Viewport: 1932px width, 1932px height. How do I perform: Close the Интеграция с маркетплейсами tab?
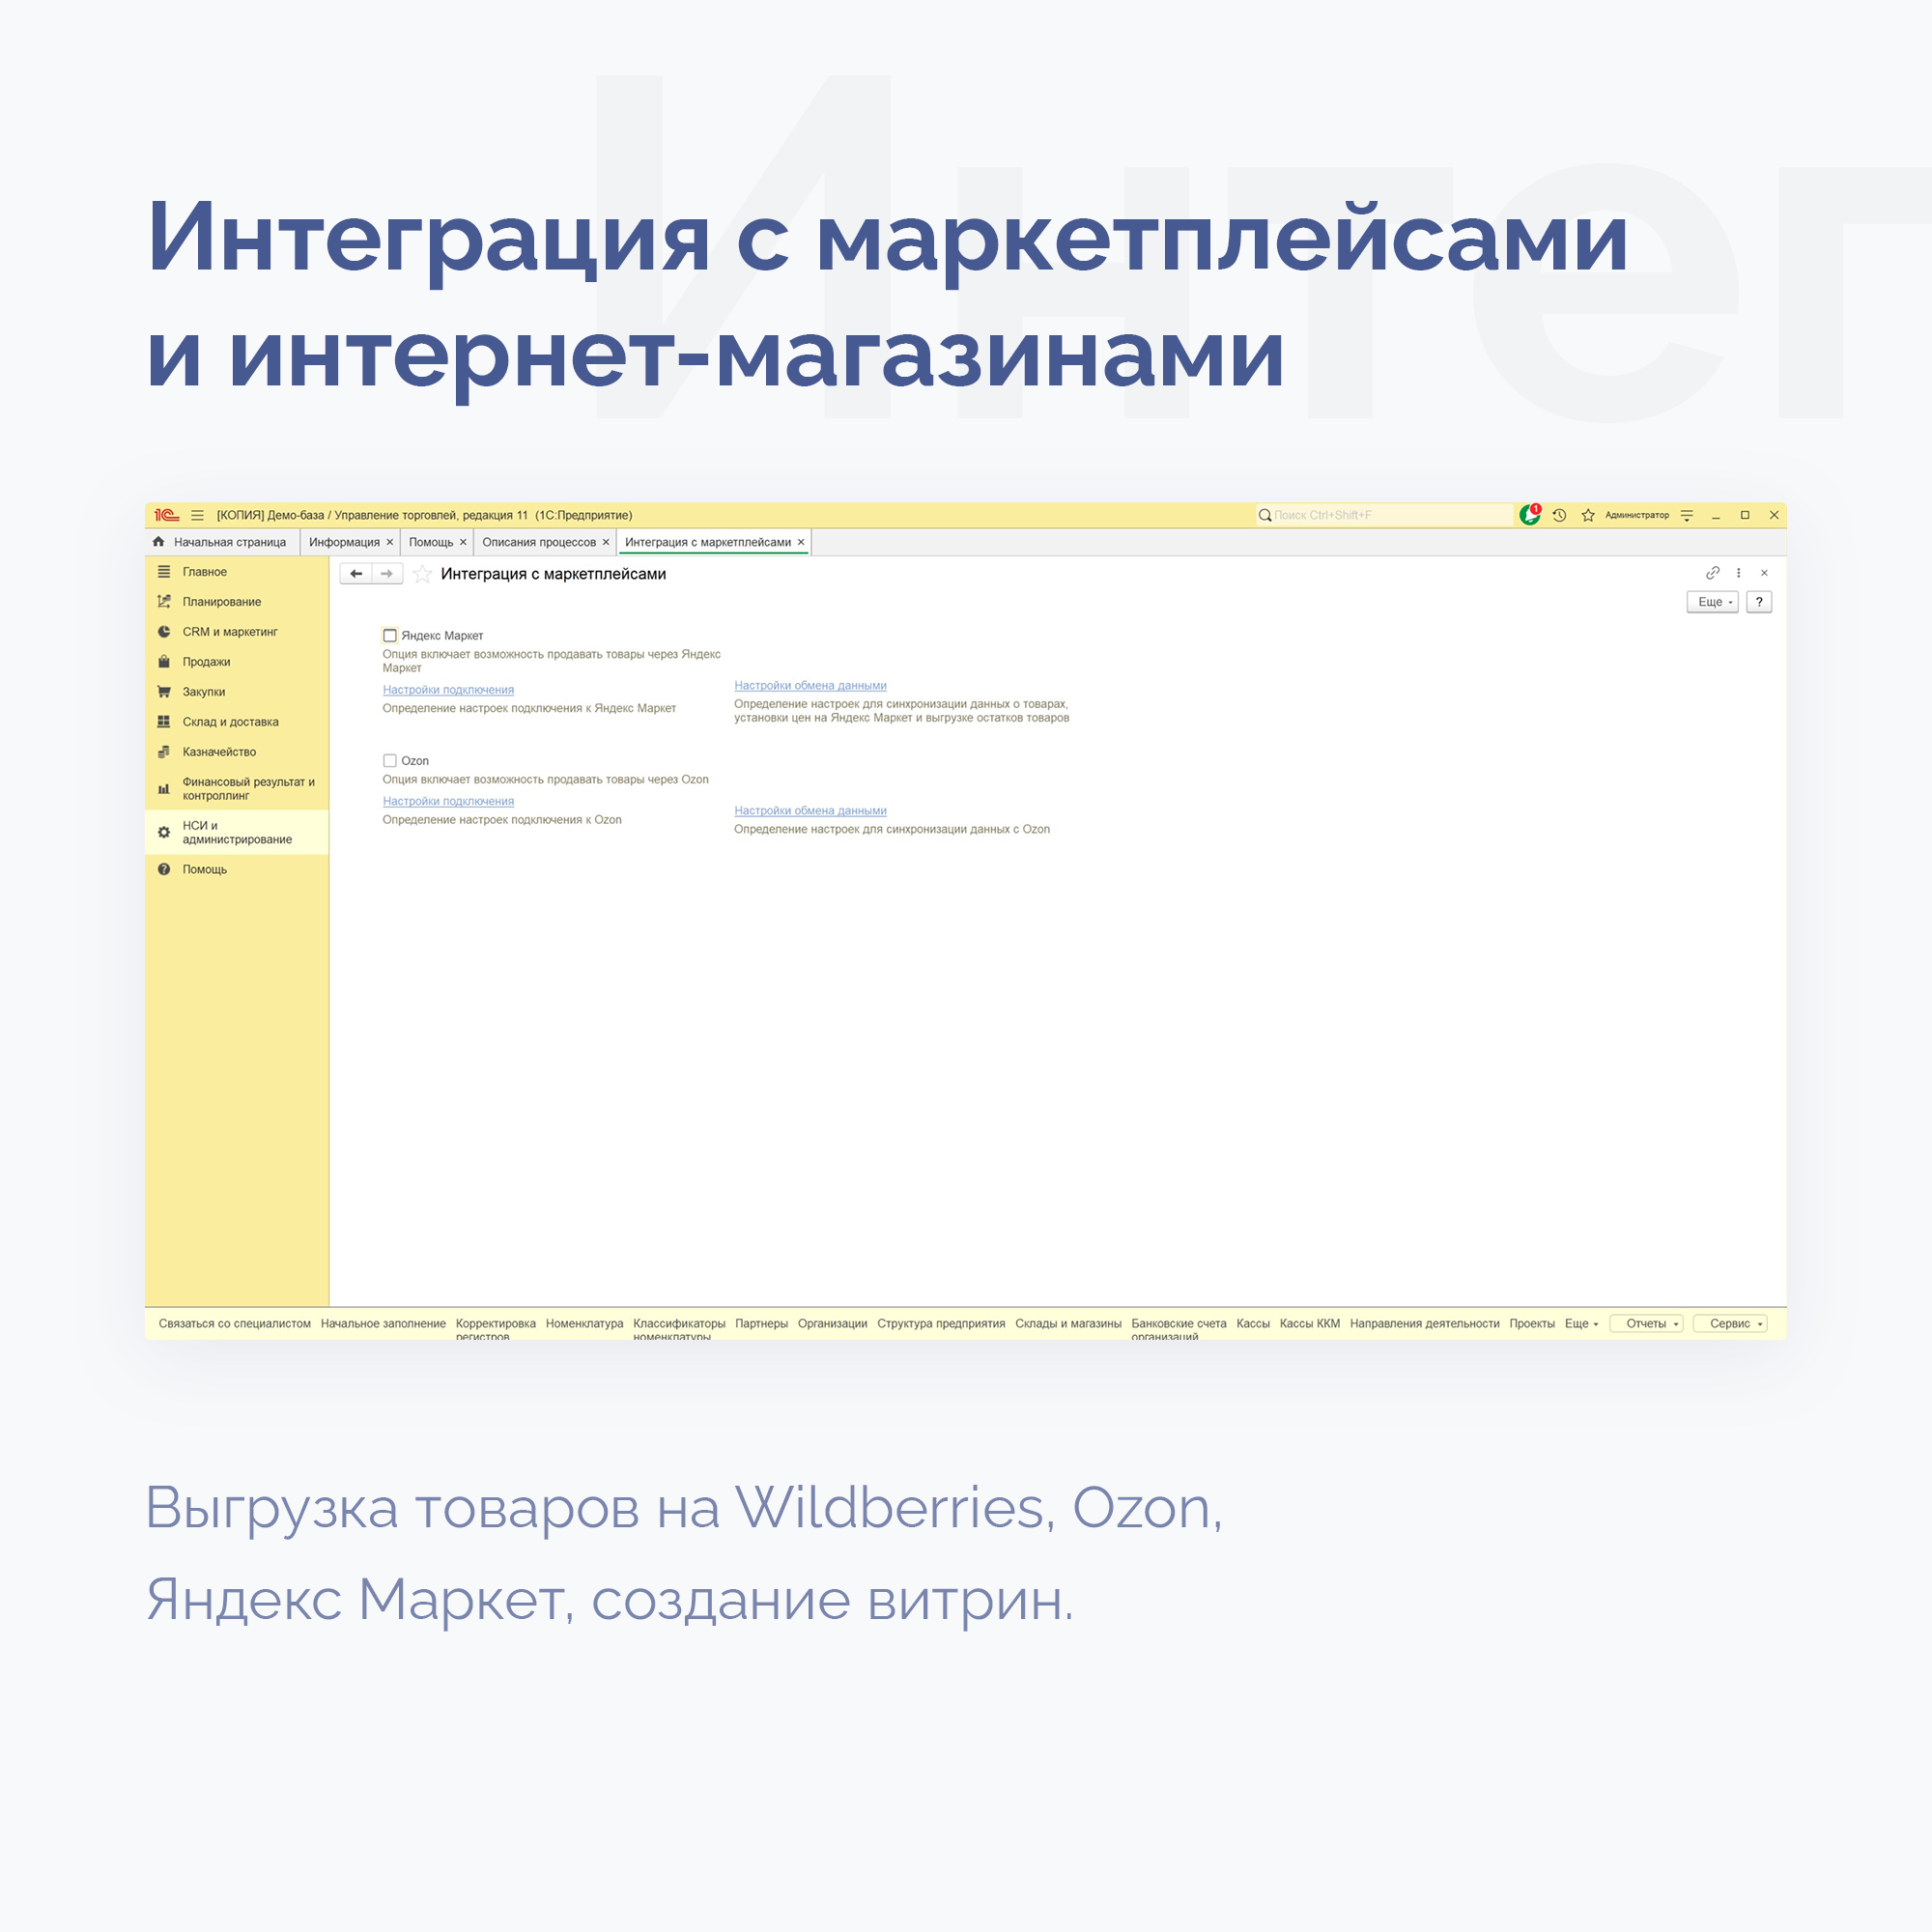coord(801,542)
